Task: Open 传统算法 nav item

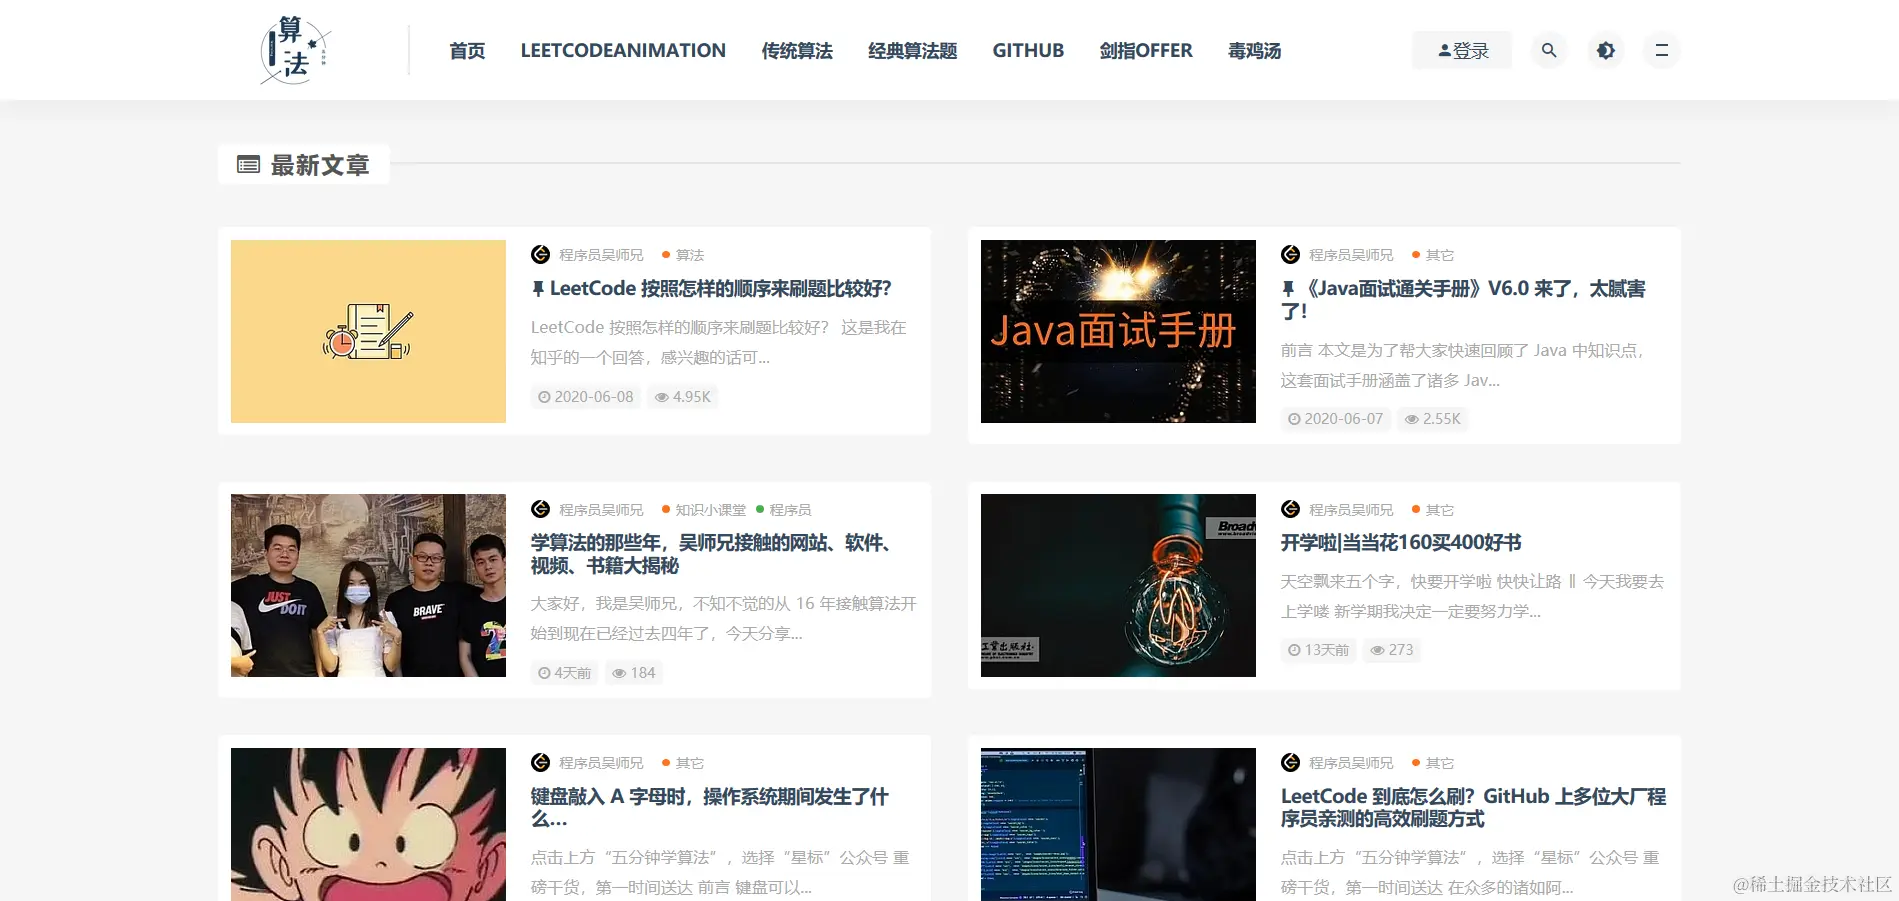Action: (x=797, y=50)
